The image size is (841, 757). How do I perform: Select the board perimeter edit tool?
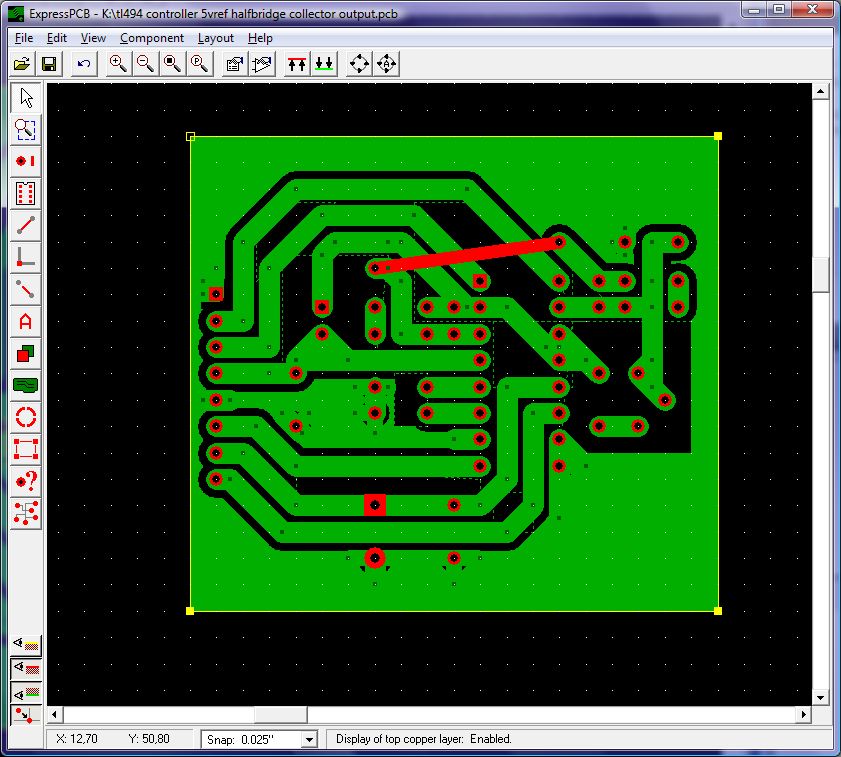tap(26, 449)
